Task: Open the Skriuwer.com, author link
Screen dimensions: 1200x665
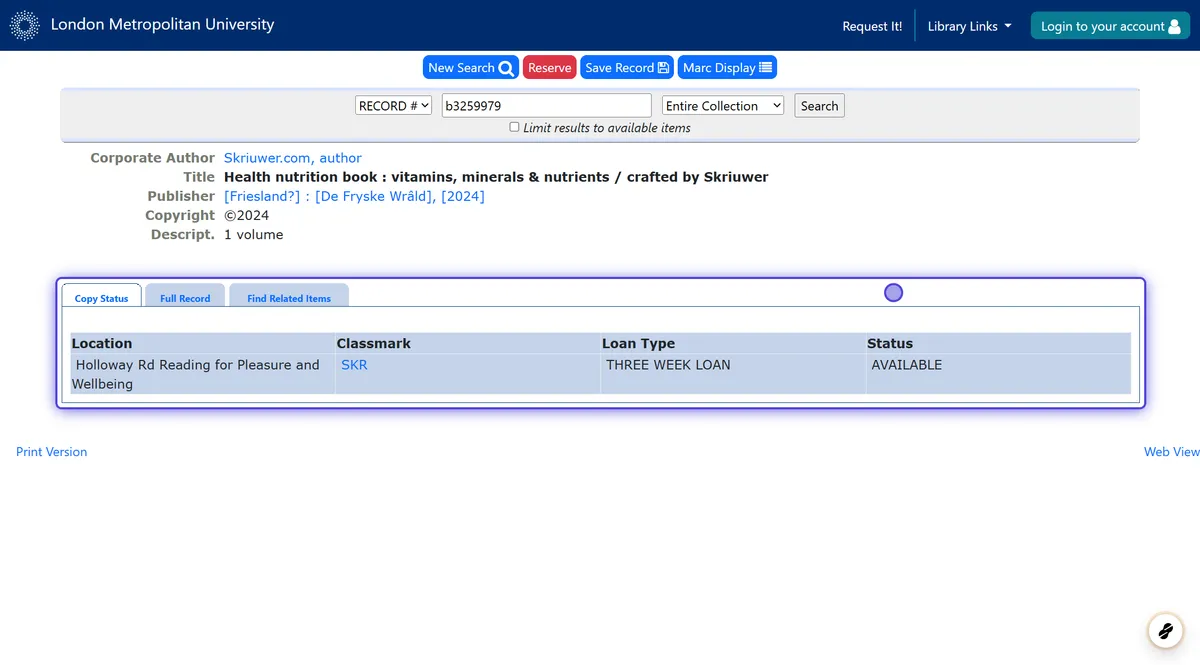Action: [x=293, y=158]
